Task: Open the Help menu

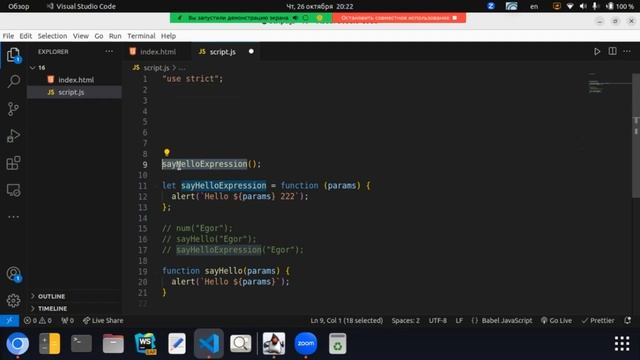Action: point(168,36)
